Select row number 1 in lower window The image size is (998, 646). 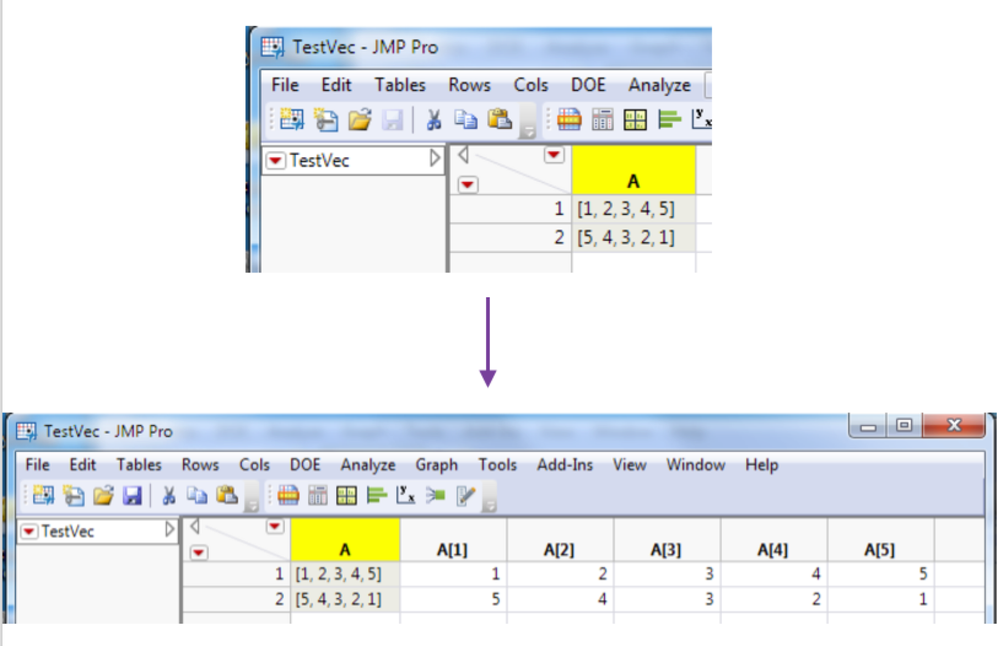(x=236, y=574)
